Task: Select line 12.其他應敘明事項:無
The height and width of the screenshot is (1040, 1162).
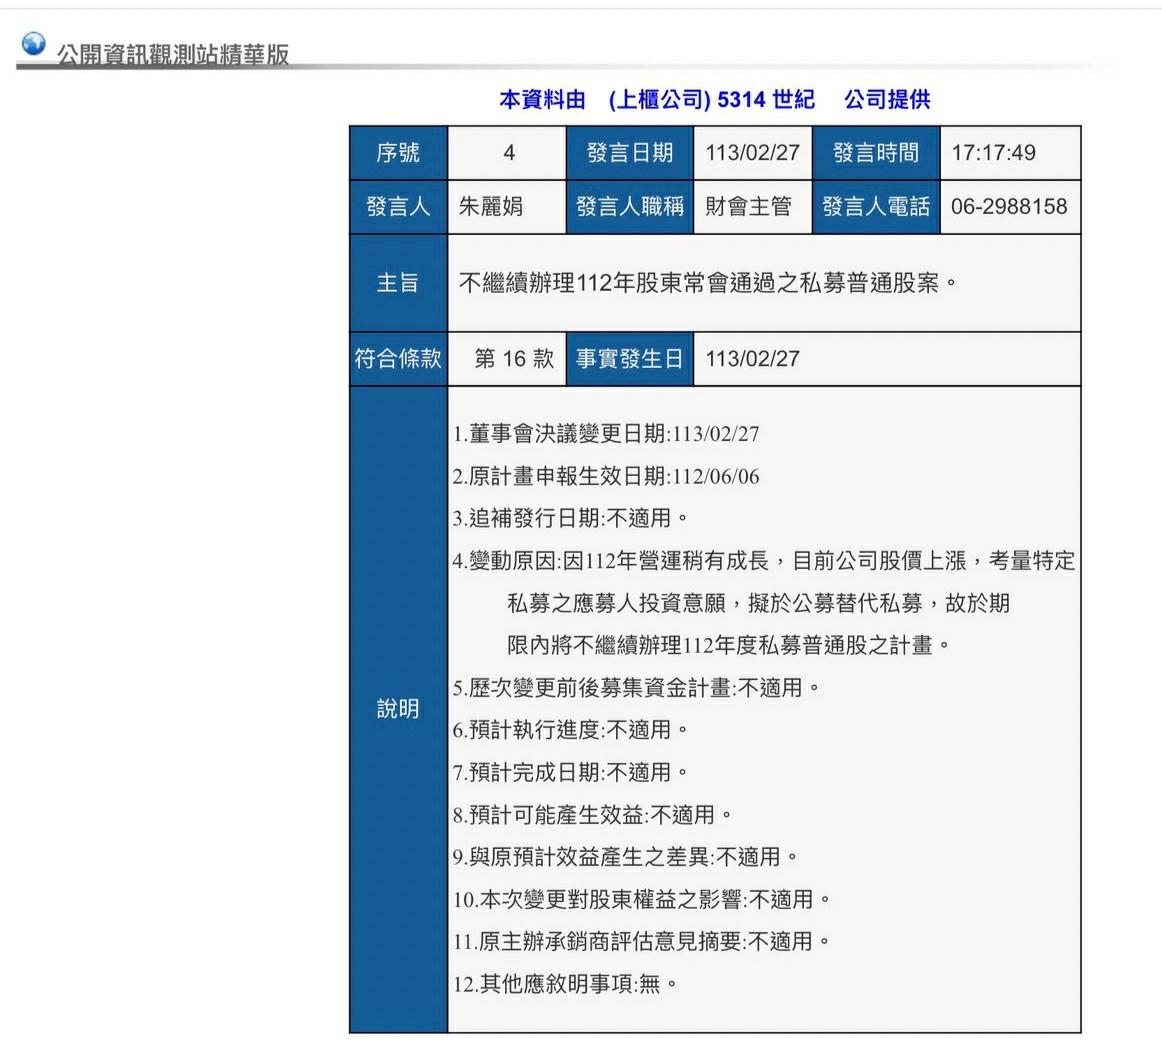Action: 565,984
